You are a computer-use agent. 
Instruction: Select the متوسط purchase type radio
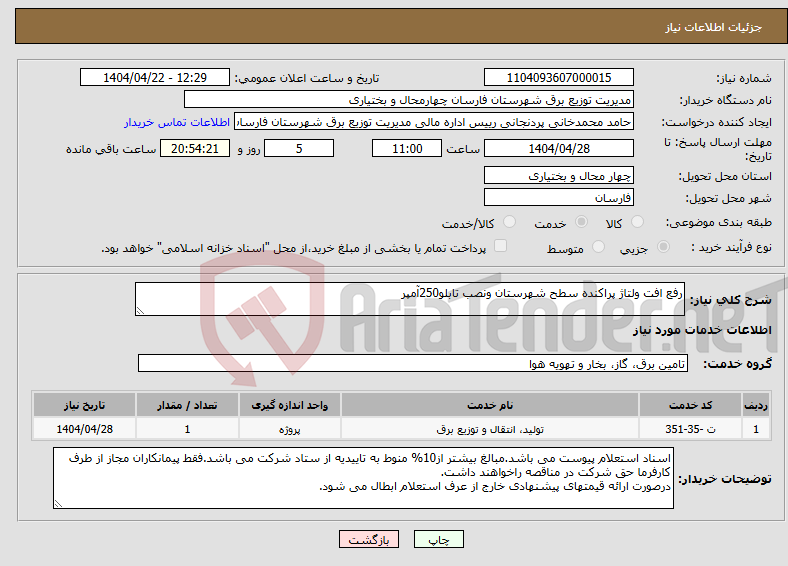click(x=598, y=247)
